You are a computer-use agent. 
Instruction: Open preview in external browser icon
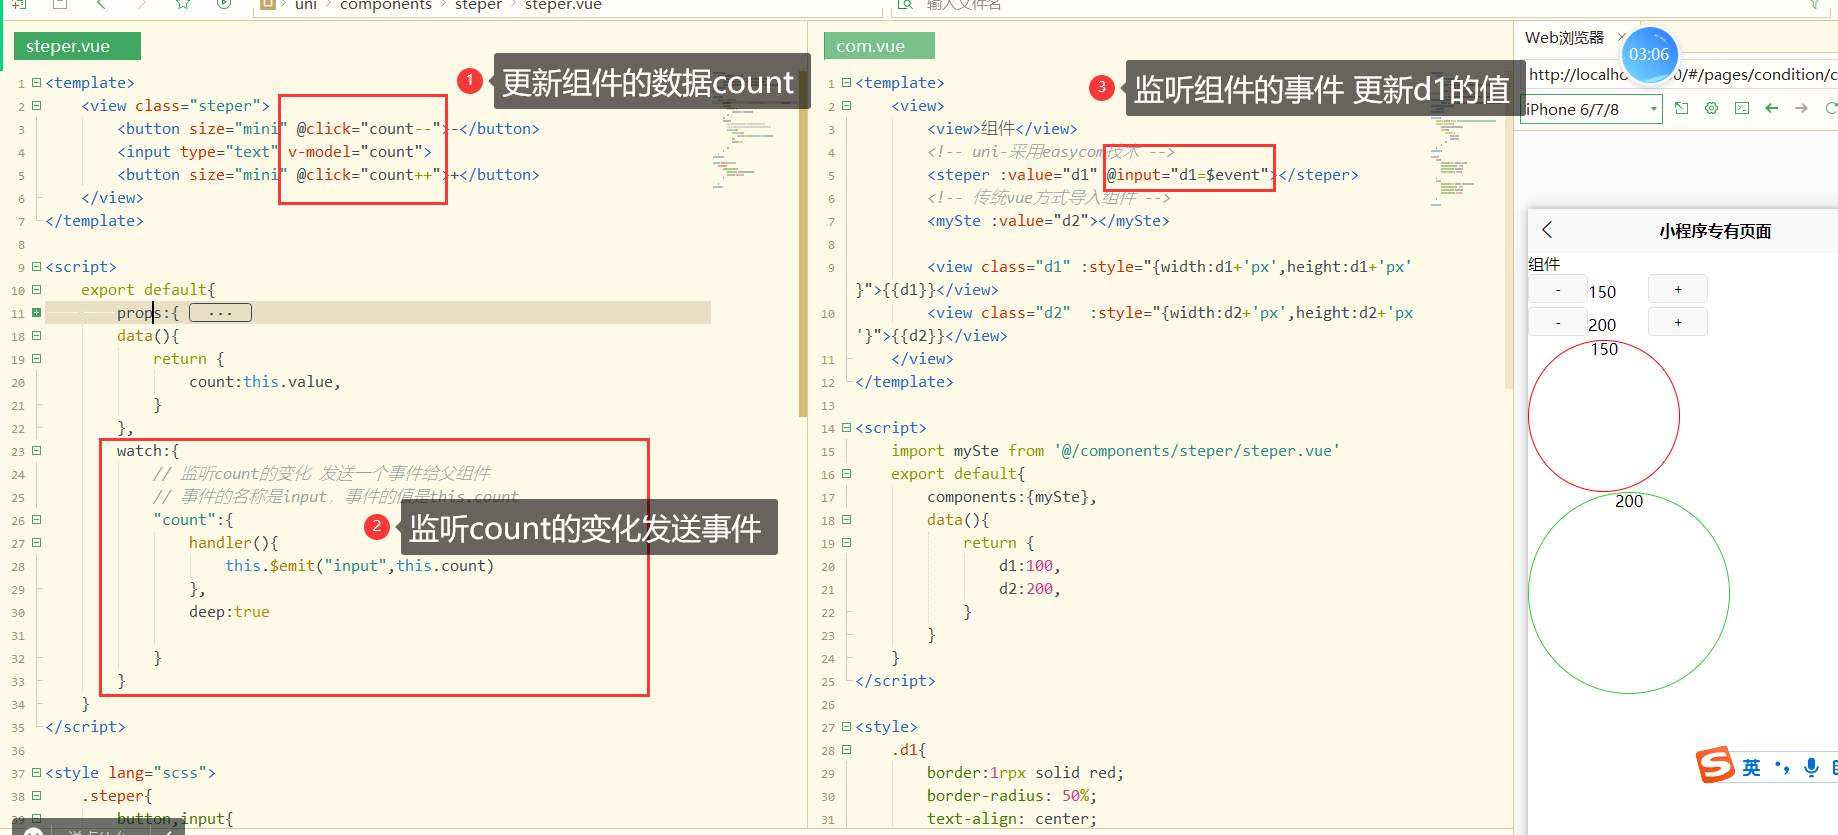pos(1682,108)
